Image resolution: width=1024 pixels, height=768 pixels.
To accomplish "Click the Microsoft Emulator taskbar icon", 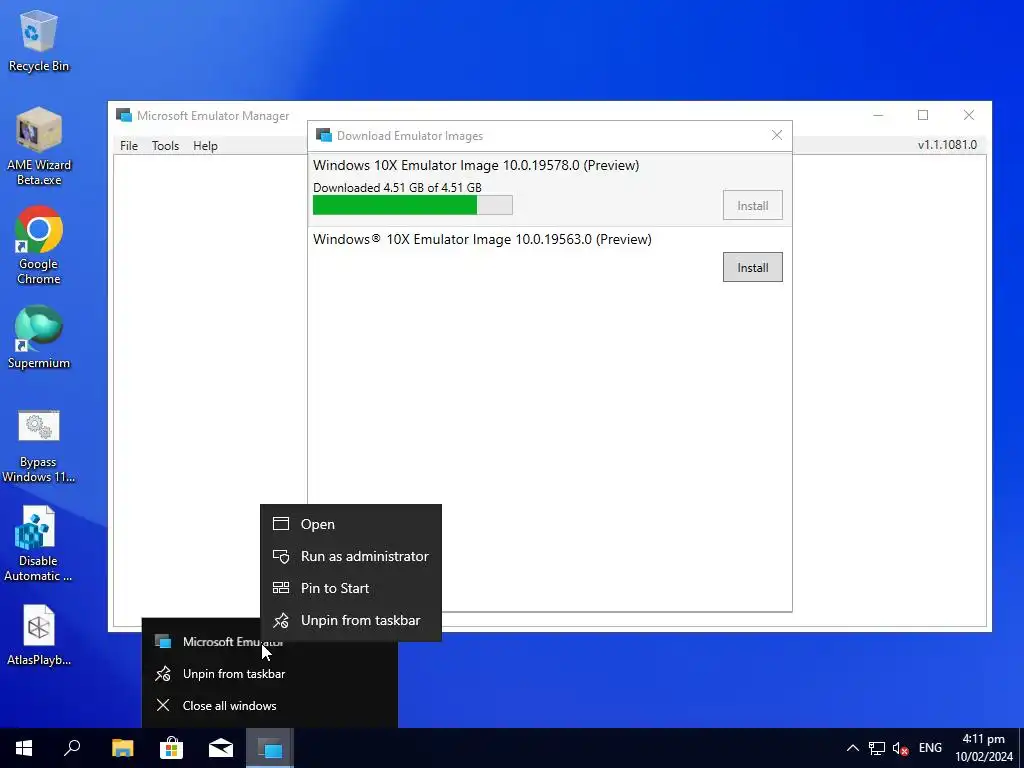I will tap(270, 748).
